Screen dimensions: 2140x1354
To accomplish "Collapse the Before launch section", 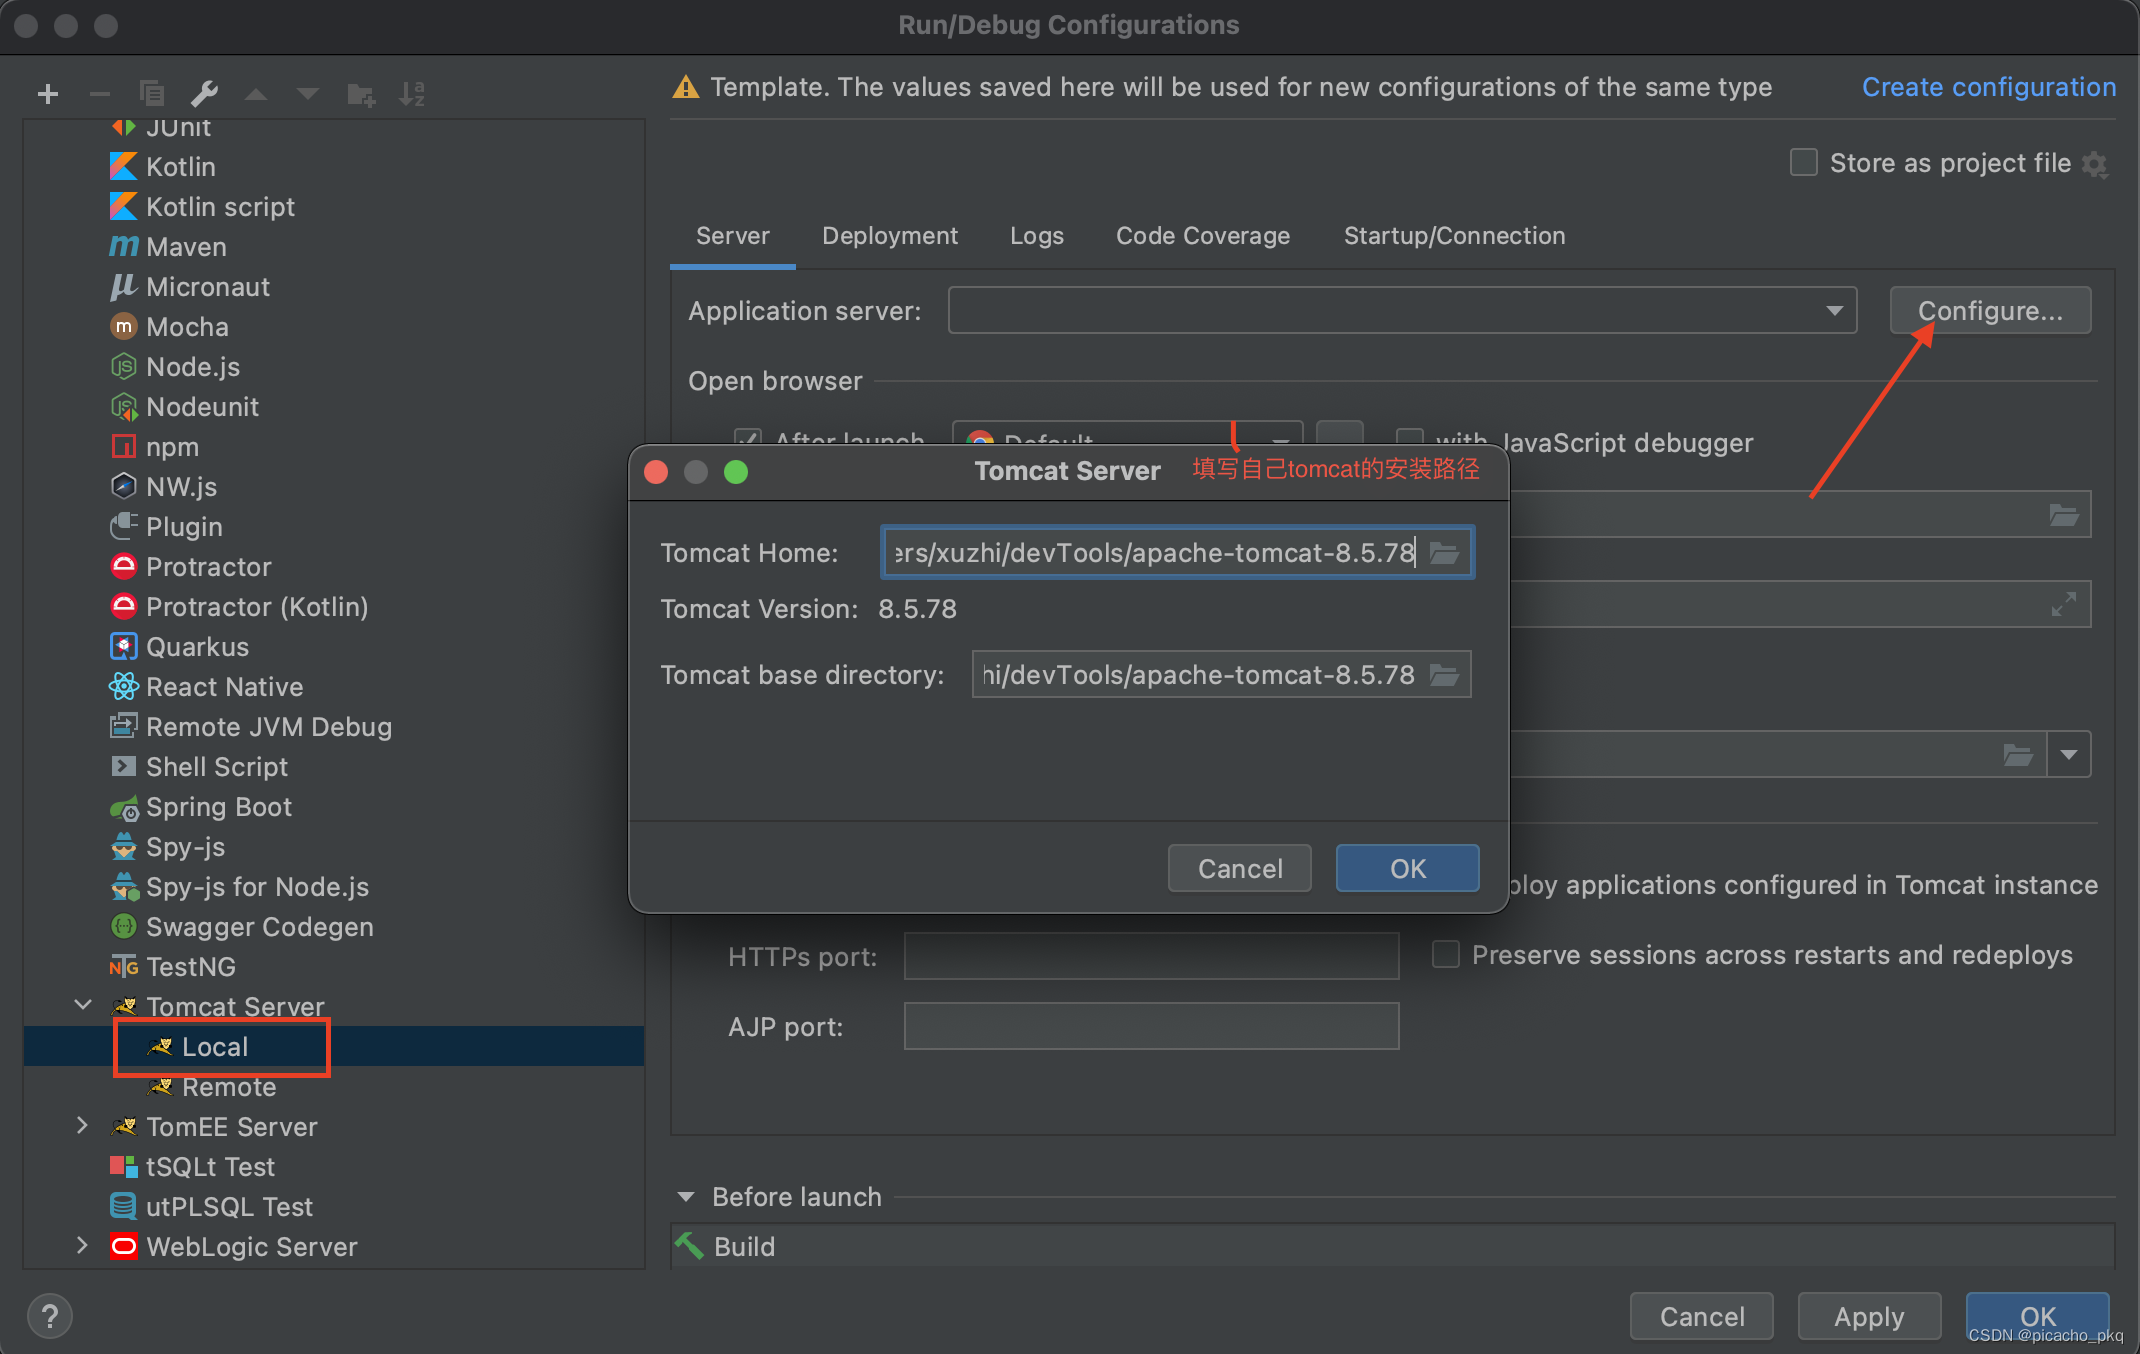I will click(686, 1196).
